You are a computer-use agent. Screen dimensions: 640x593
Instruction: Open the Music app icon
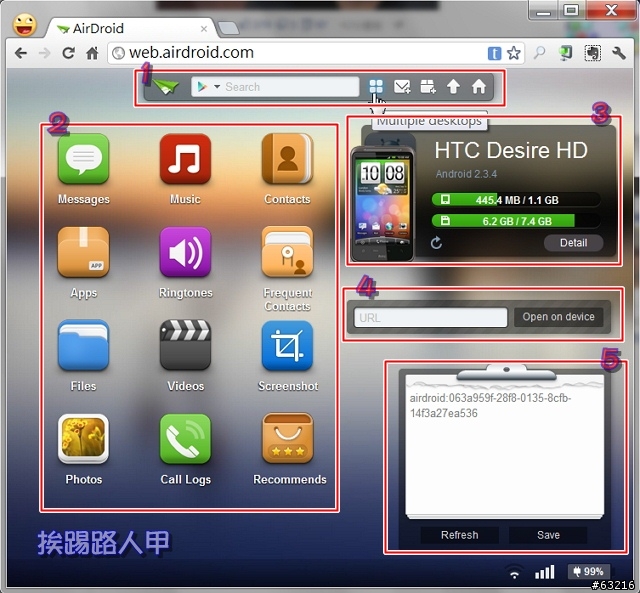(x=185, y=159)
